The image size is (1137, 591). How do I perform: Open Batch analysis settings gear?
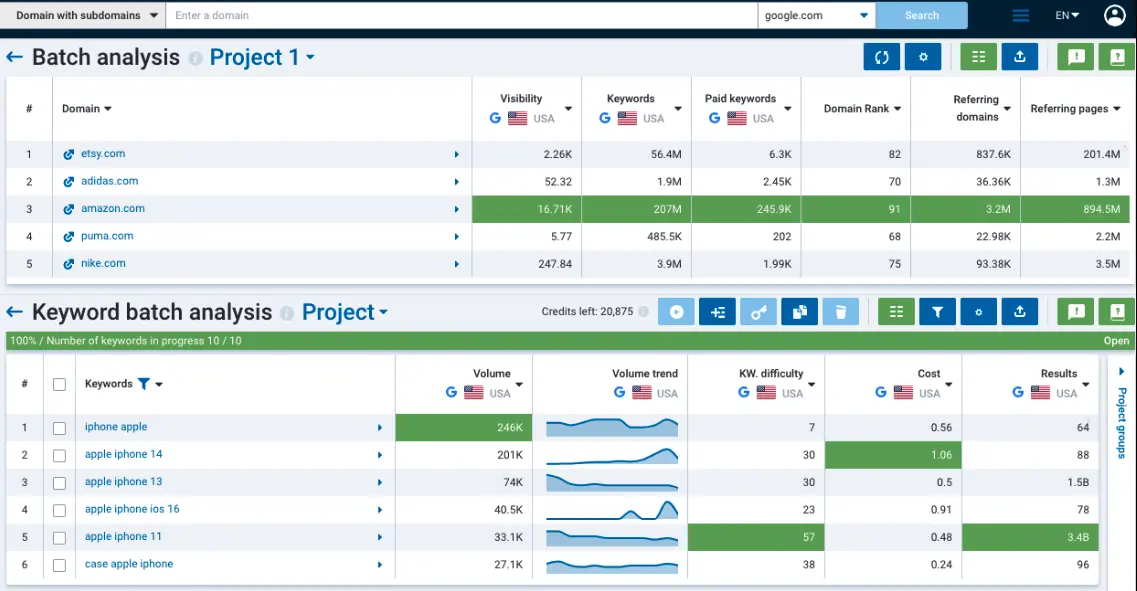(922, 57)
